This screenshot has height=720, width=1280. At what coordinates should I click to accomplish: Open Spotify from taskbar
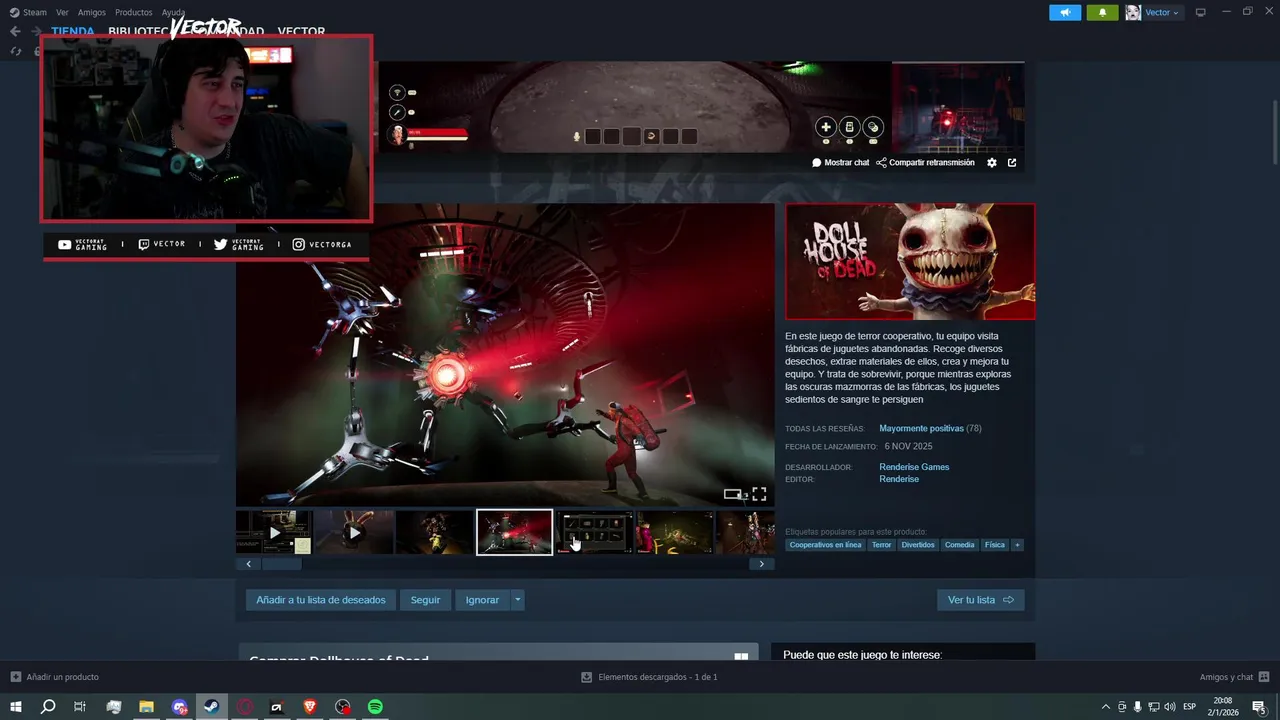[x=375, y=707]
